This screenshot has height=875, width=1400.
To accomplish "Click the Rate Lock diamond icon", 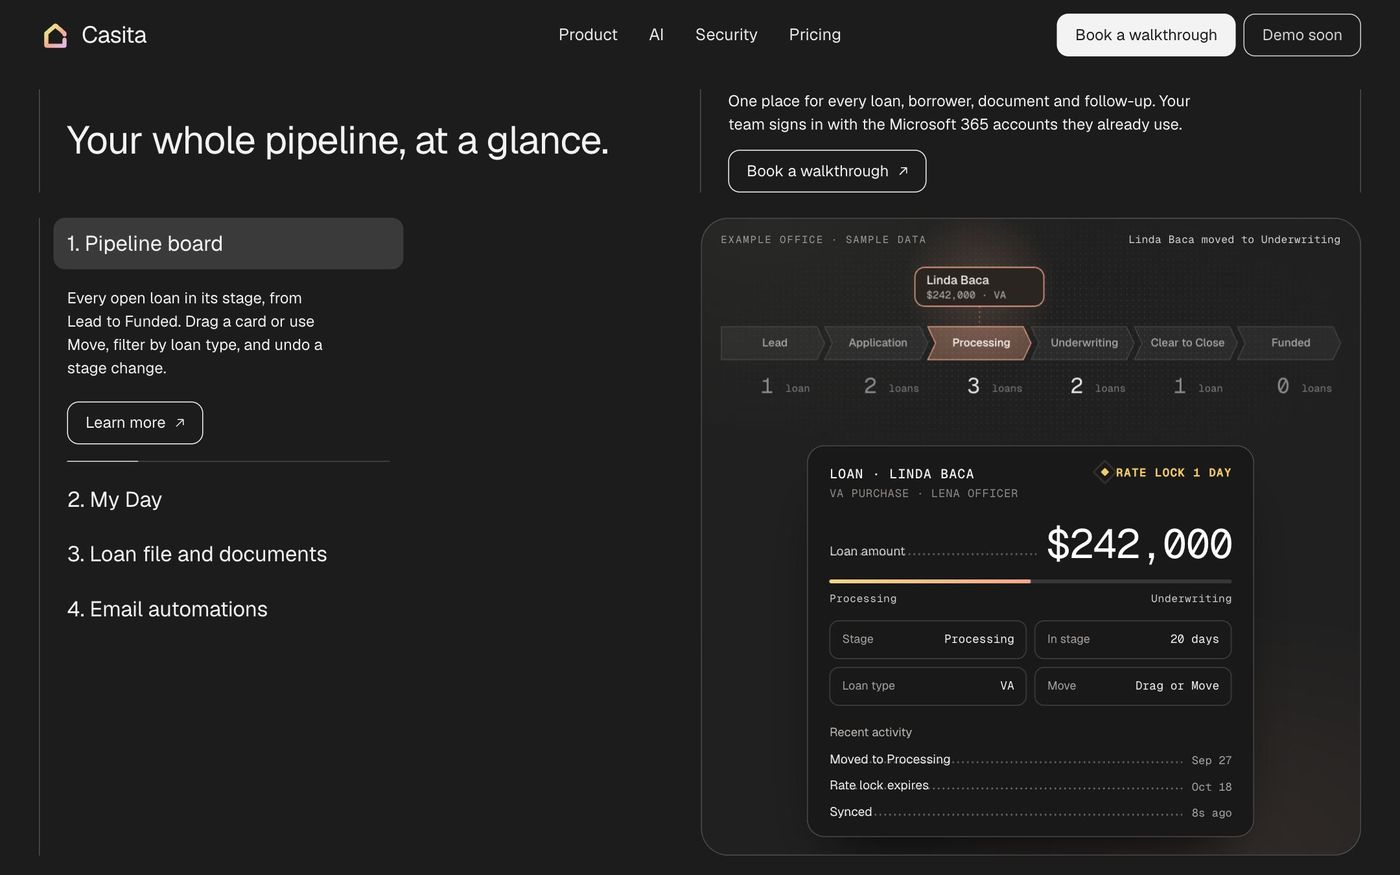I will coord(1104,472).
